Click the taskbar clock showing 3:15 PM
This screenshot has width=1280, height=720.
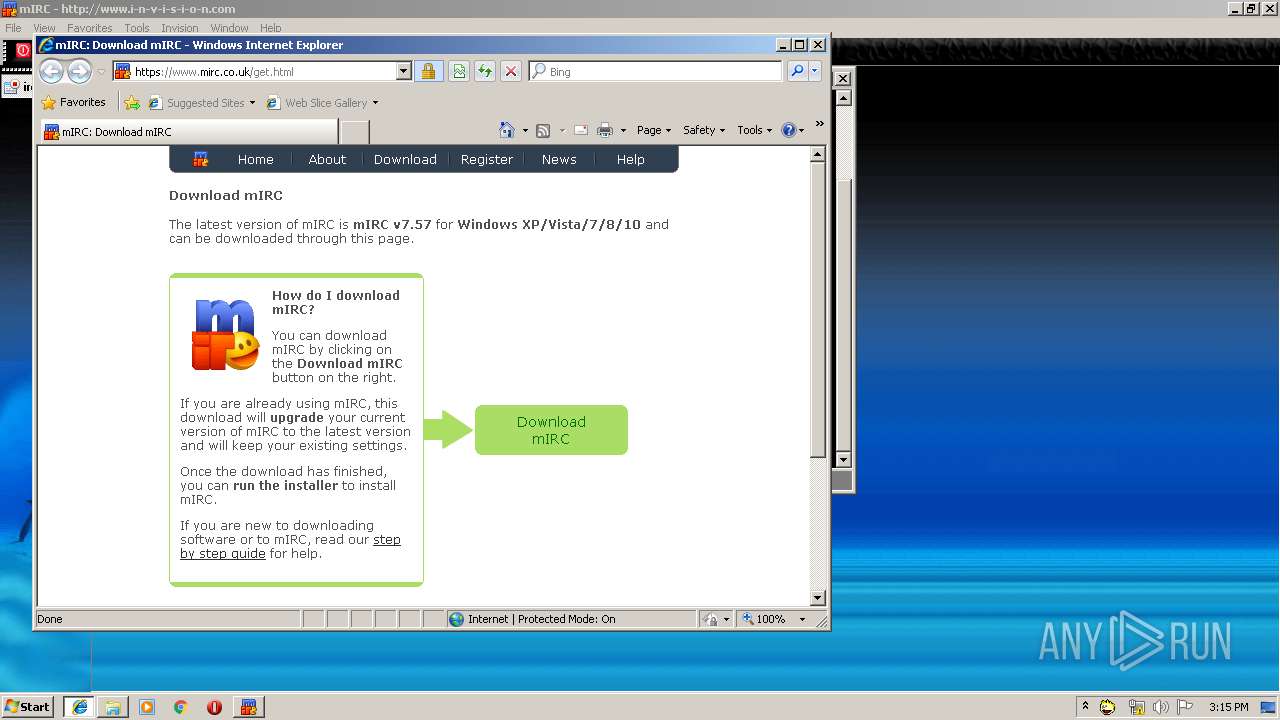point(1228,707)
